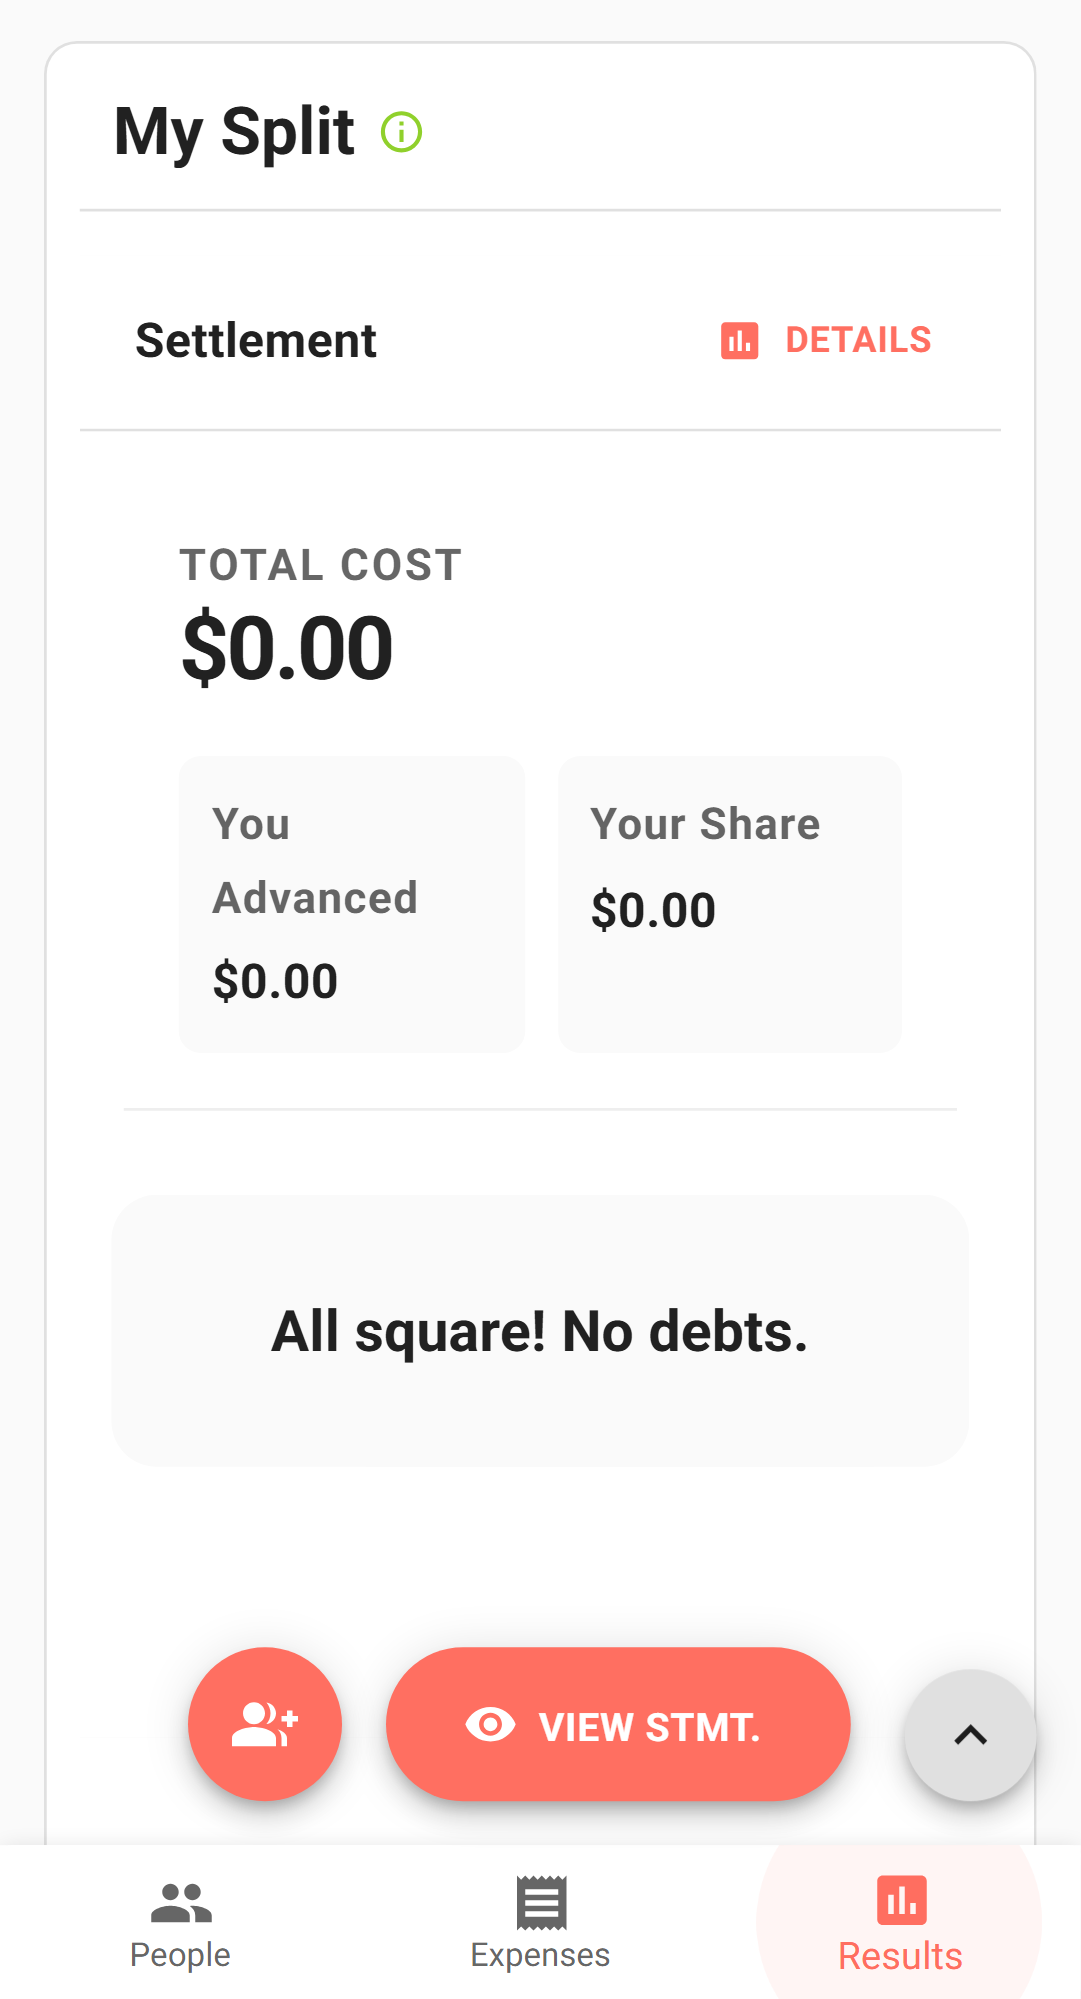Click the Results chart icon in bottom bar

901,1900
